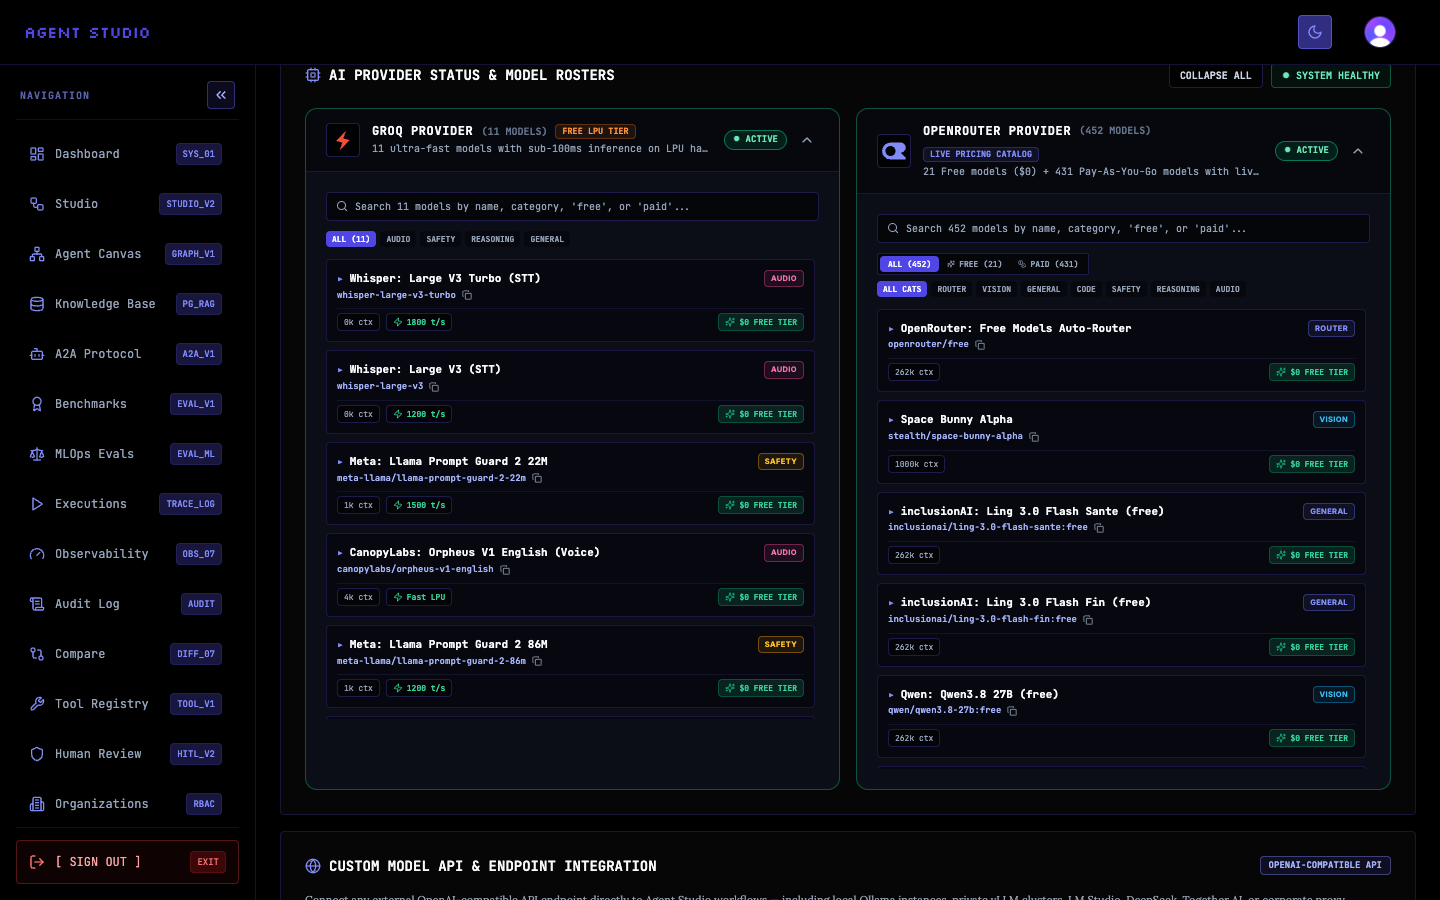Click the Human Review shield icon
Image resolution: width=1440 pixels, height=900 pixels.
(x=37, y=754)
